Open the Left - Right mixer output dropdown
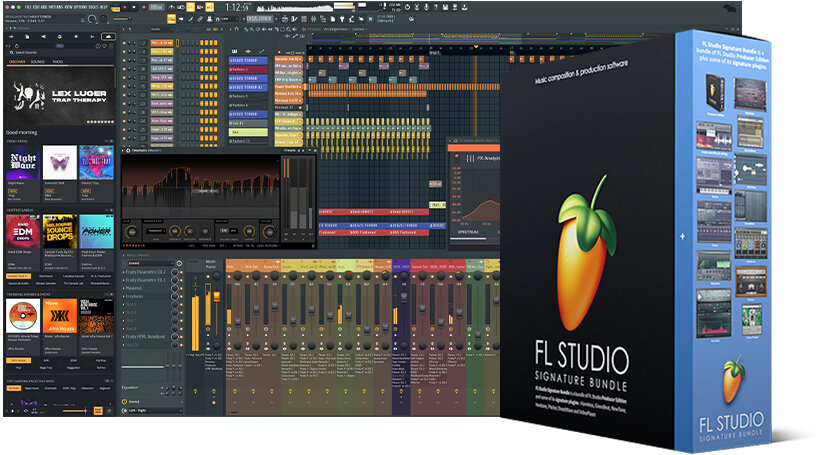 pos(154,411)
